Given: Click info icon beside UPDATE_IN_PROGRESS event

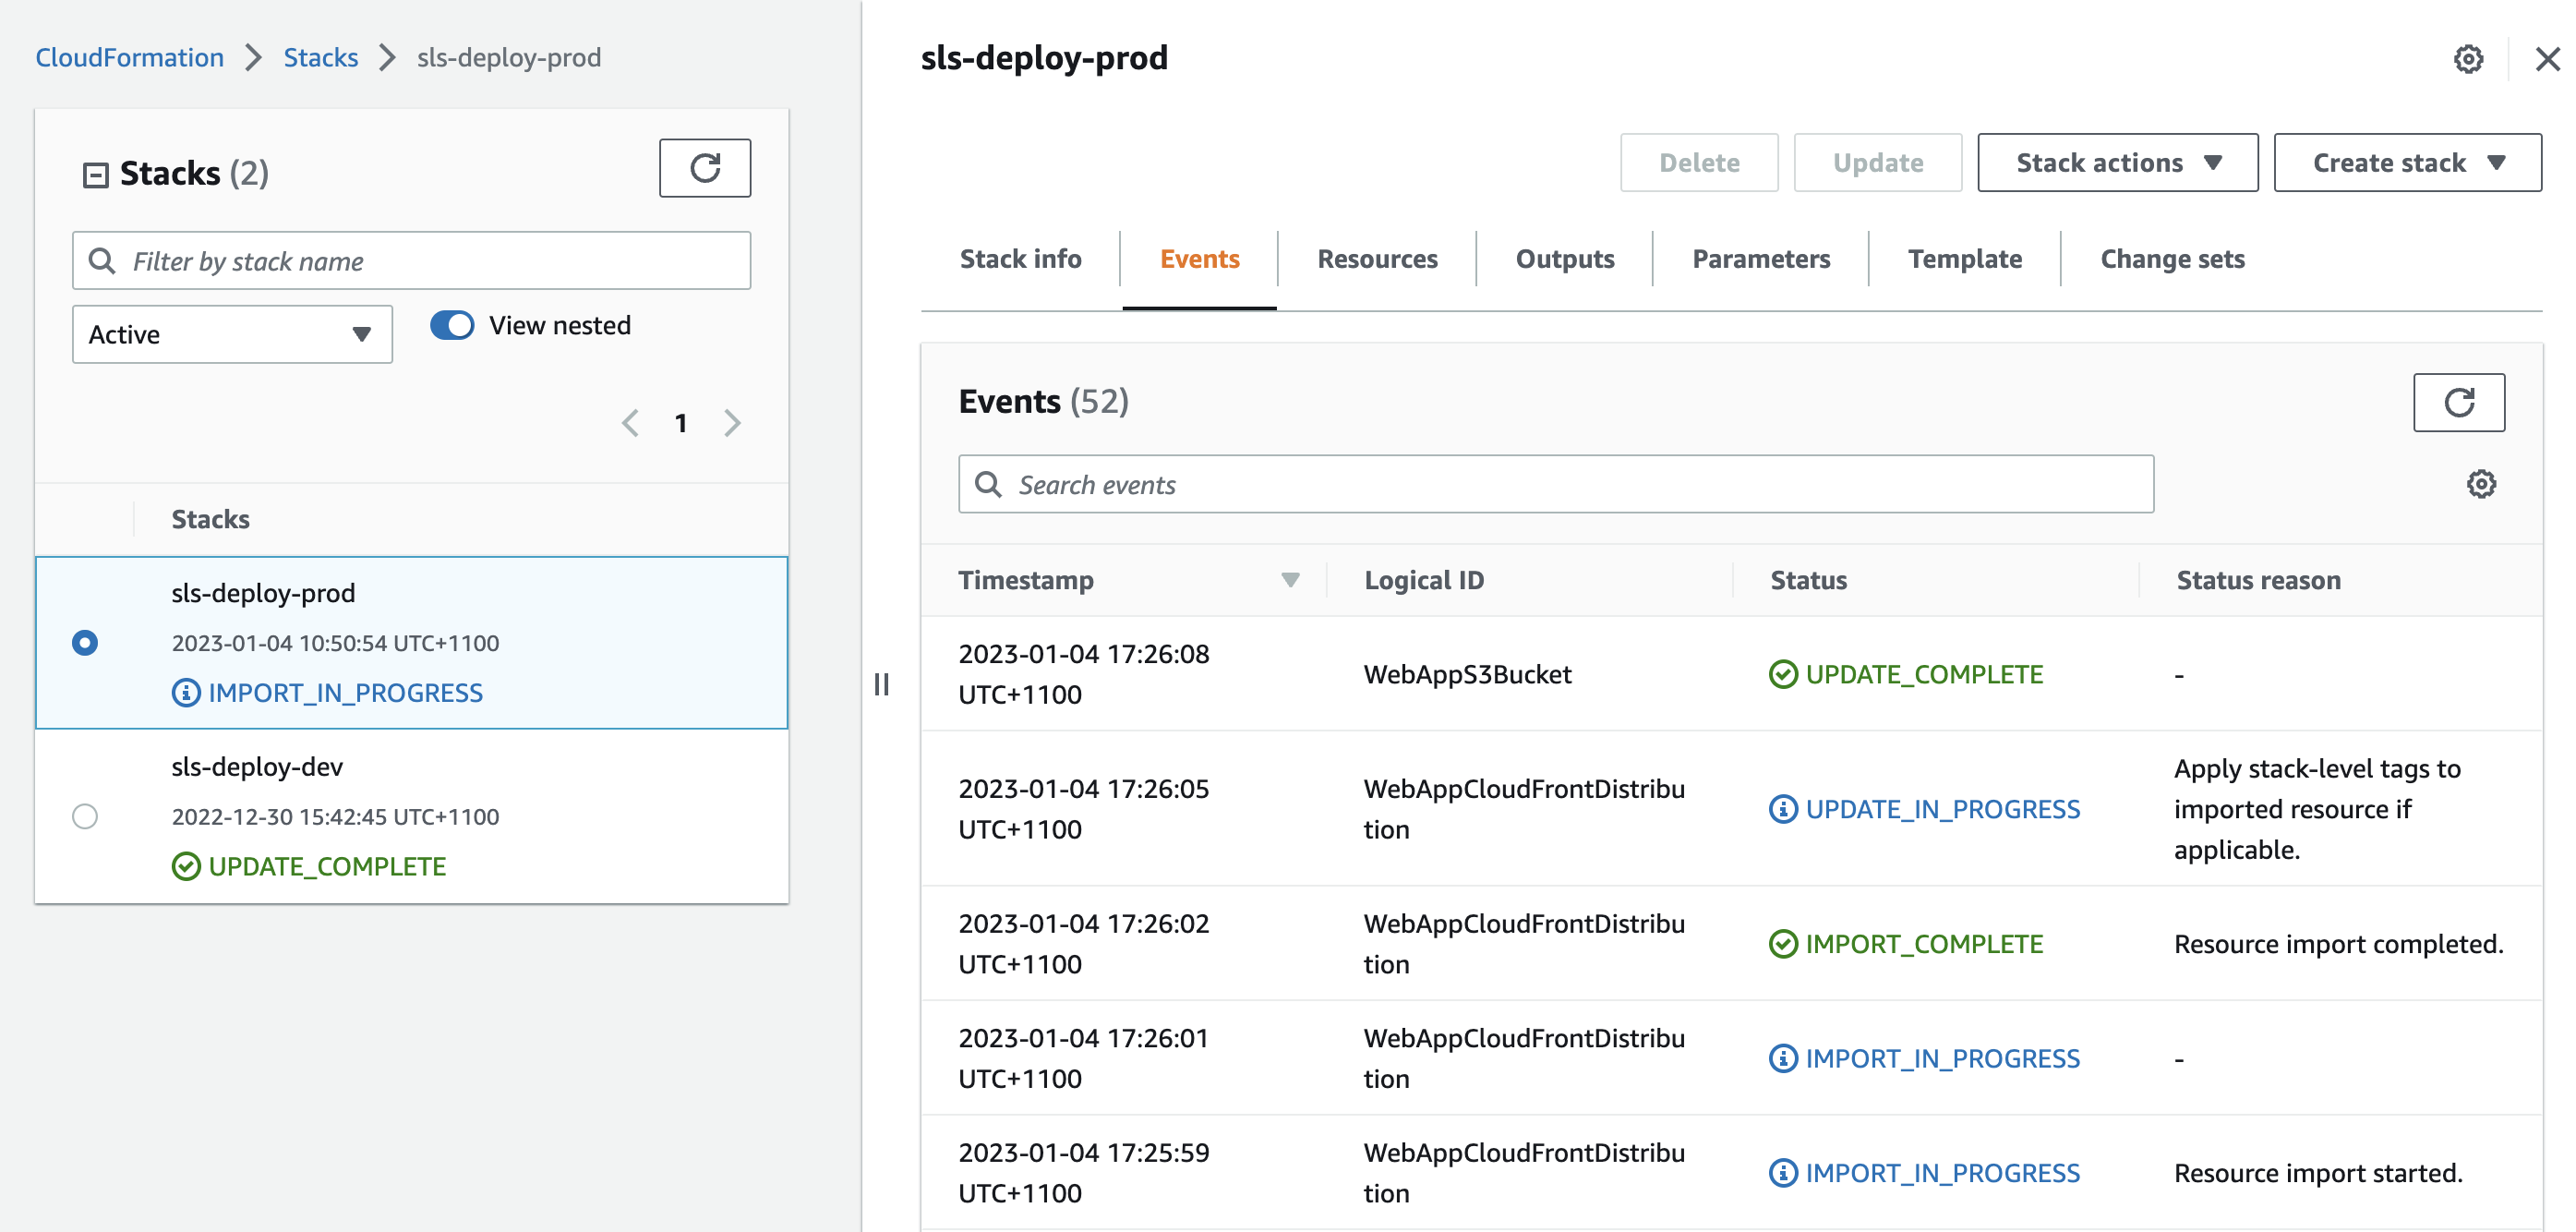Looking at the screenshot, I should pyautogui.click(x=1782, y=808).
